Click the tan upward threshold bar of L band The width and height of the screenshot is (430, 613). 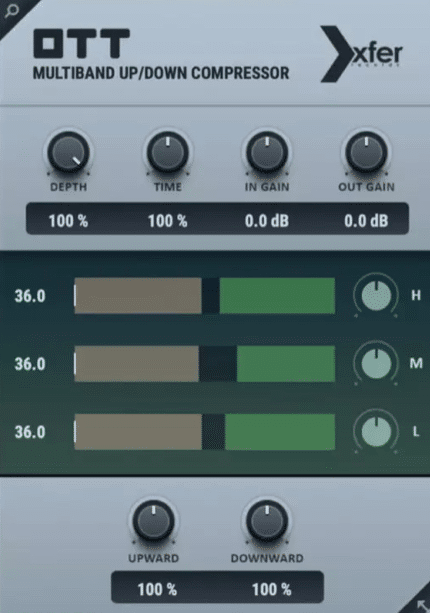[x=138, y=432]
